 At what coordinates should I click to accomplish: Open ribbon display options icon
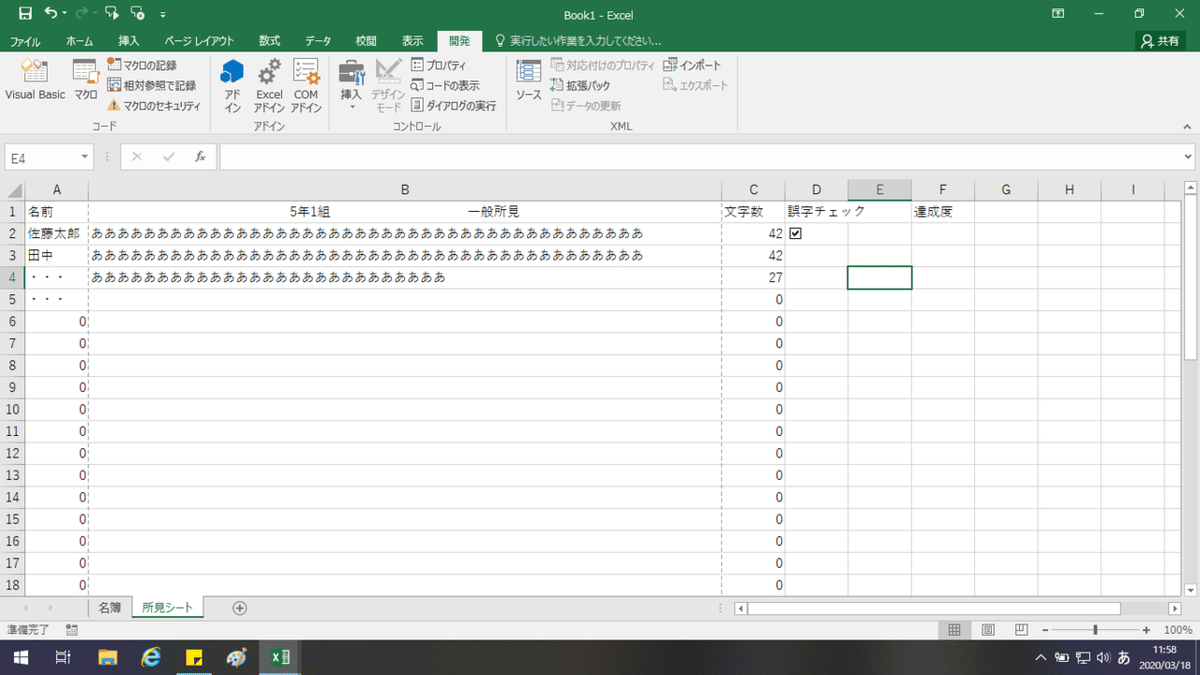click(x=1058, y=14)
